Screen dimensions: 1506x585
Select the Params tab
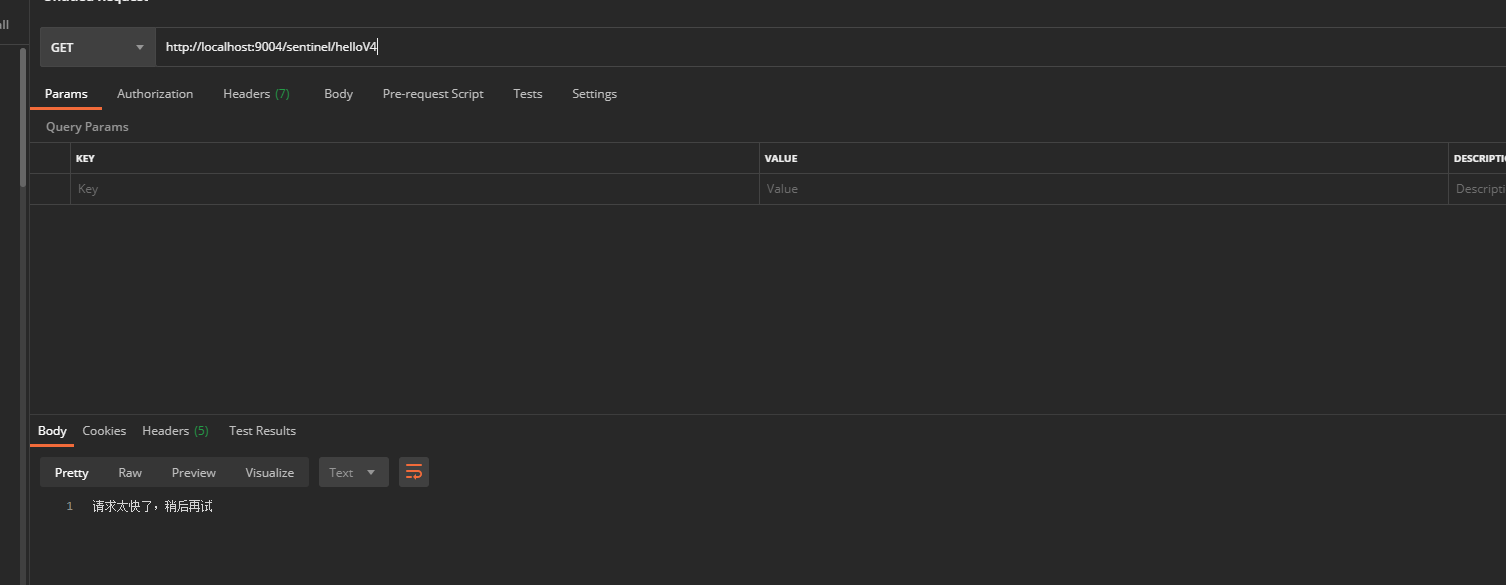[x=66, y=94]
